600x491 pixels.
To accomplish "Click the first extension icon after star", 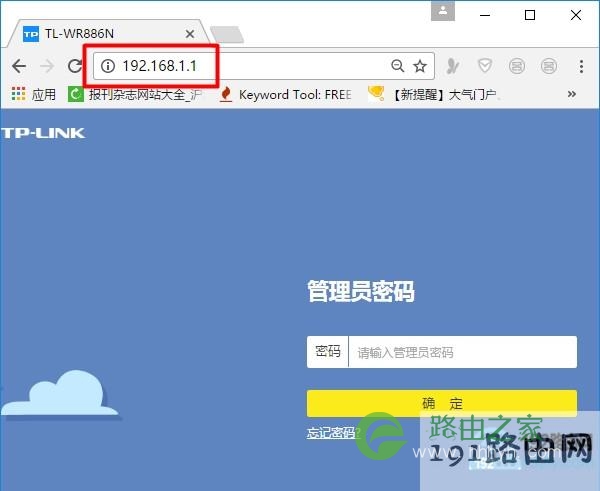I will pos(453,66).
